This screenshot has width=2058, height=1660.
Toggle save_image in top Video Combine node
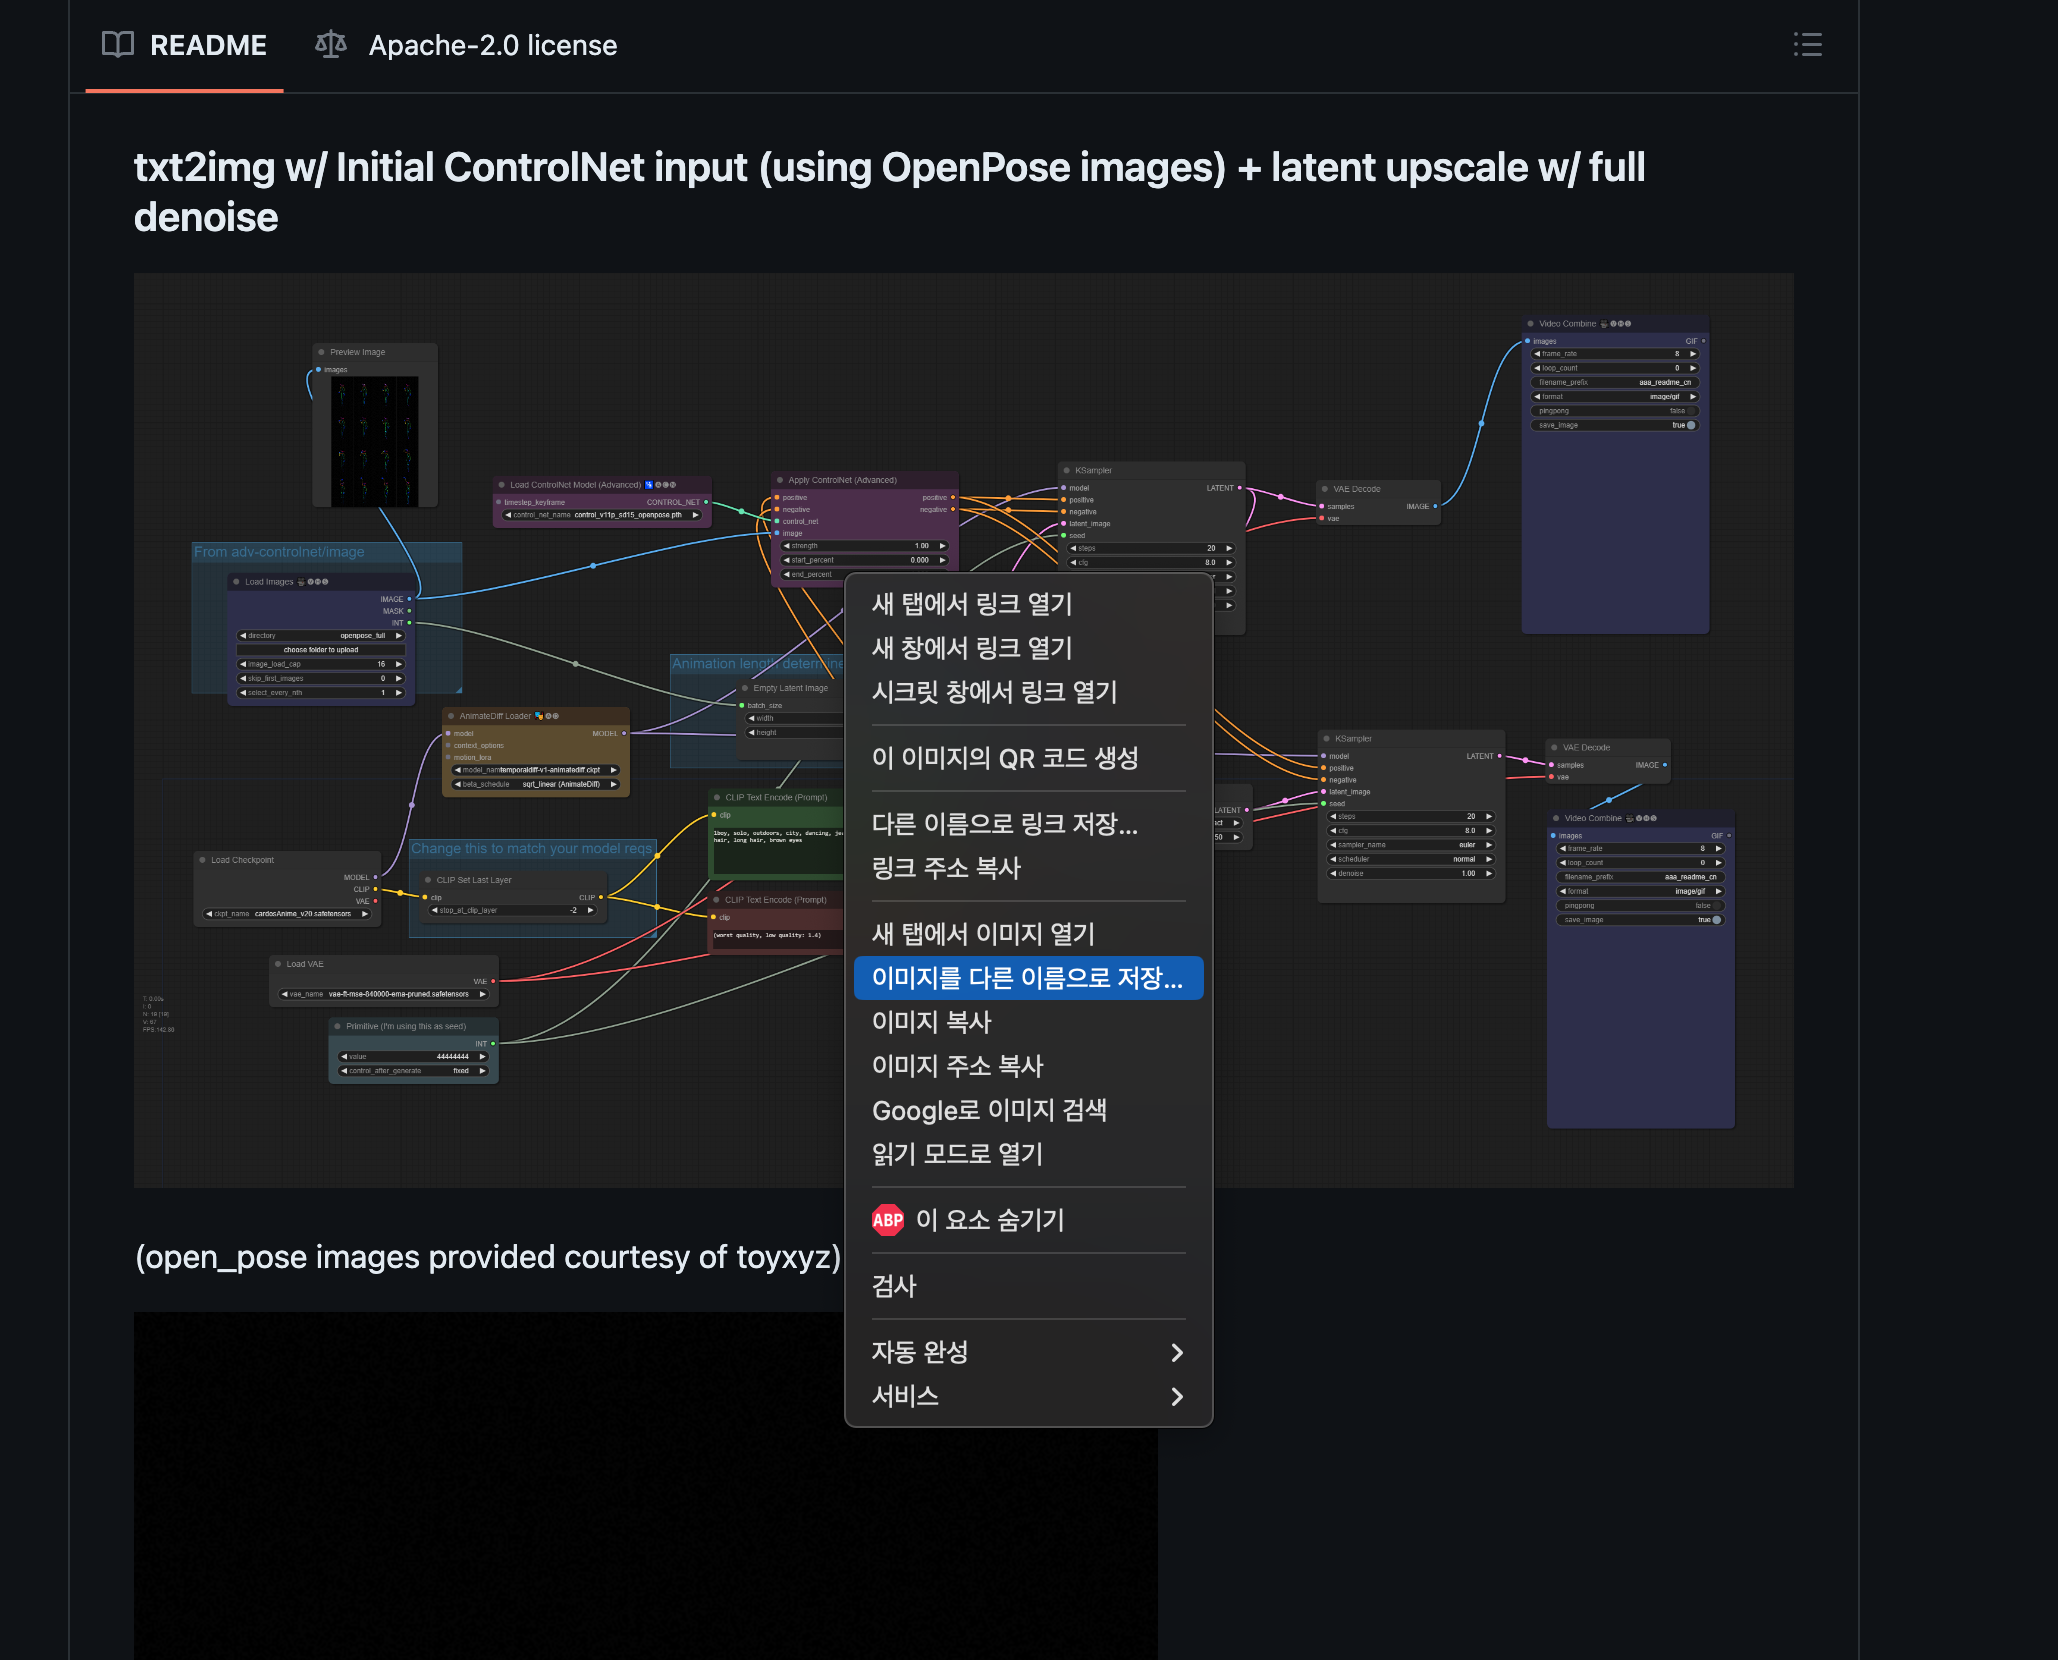tap(1690, 425)
